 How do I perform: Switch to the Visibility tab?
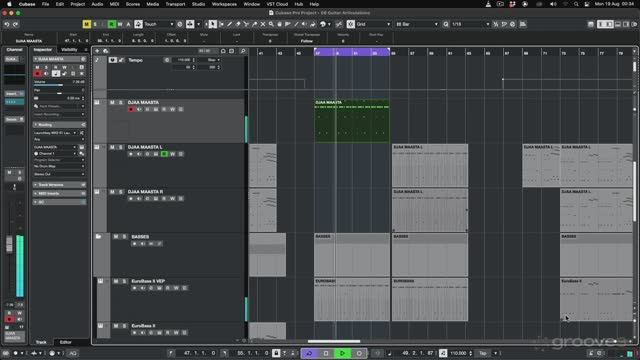pyautogui.click(x=69, y=50)
